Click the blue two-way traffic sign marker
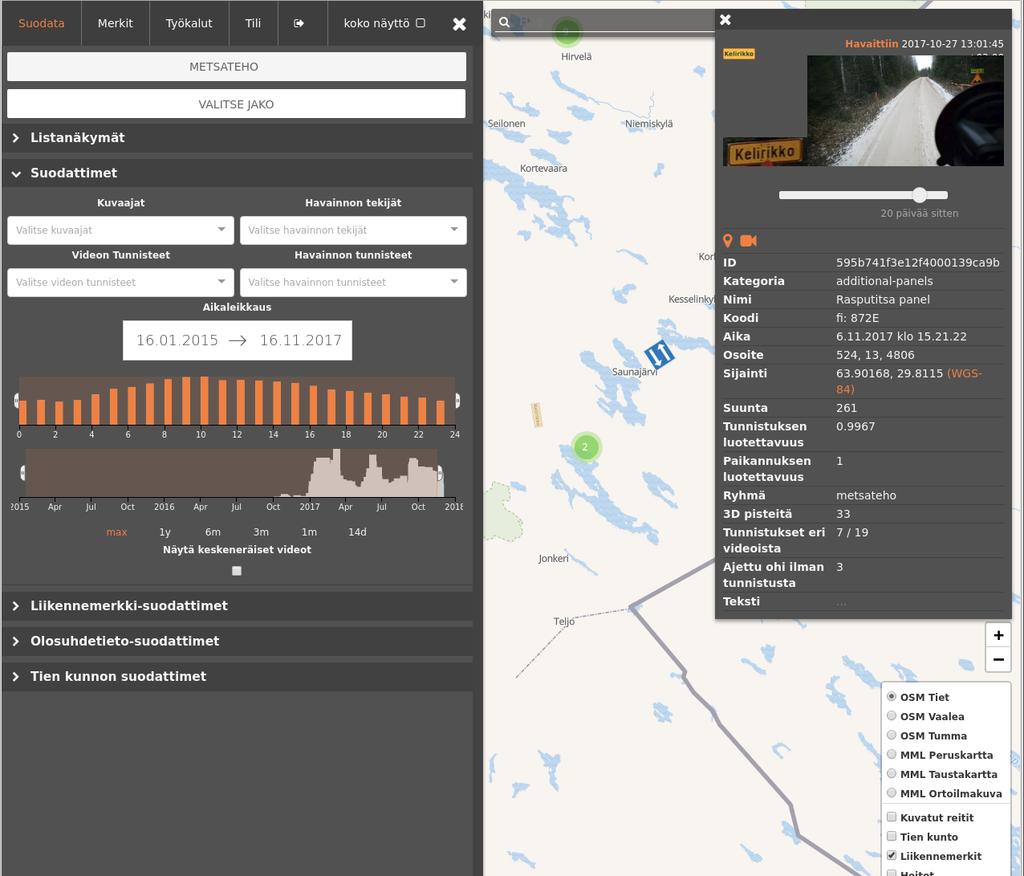This screenshot has height=876, width=1024. (x=659, y=353)
